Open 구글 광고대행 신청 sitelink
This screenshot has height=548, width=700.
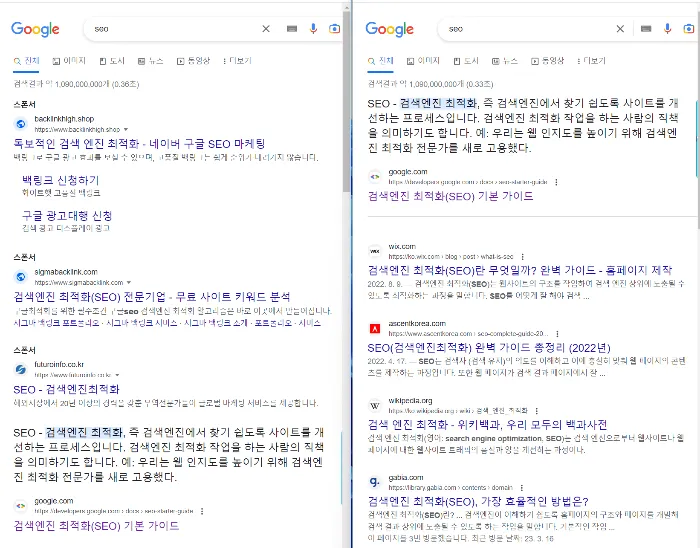(x=67, y=216)
